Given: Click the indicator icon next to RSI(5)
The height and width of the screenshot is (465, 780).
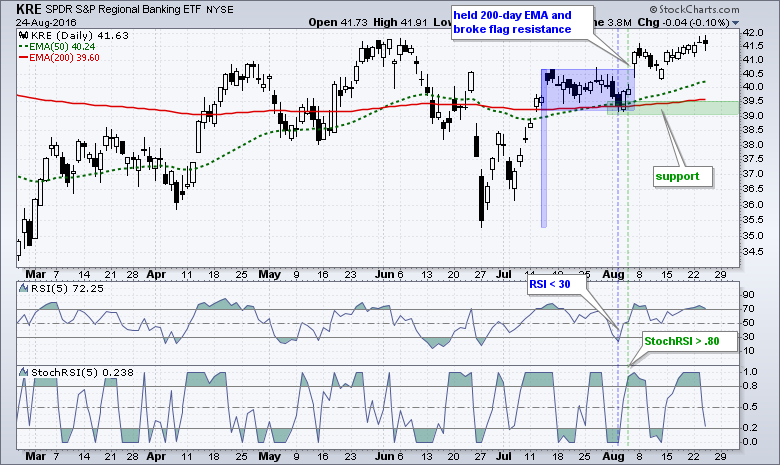Looking at the screenshot, I should (23, 288).
